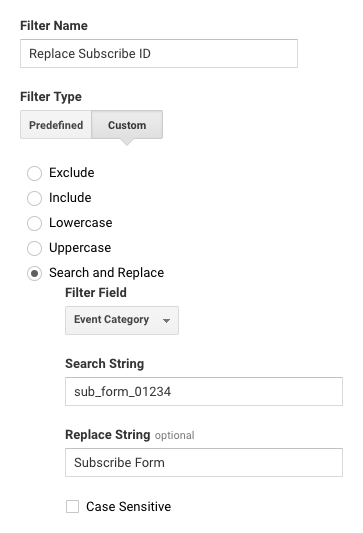Click the Filter Name heading label
This screenshot has height=533, width=363.
click(54, 26)
